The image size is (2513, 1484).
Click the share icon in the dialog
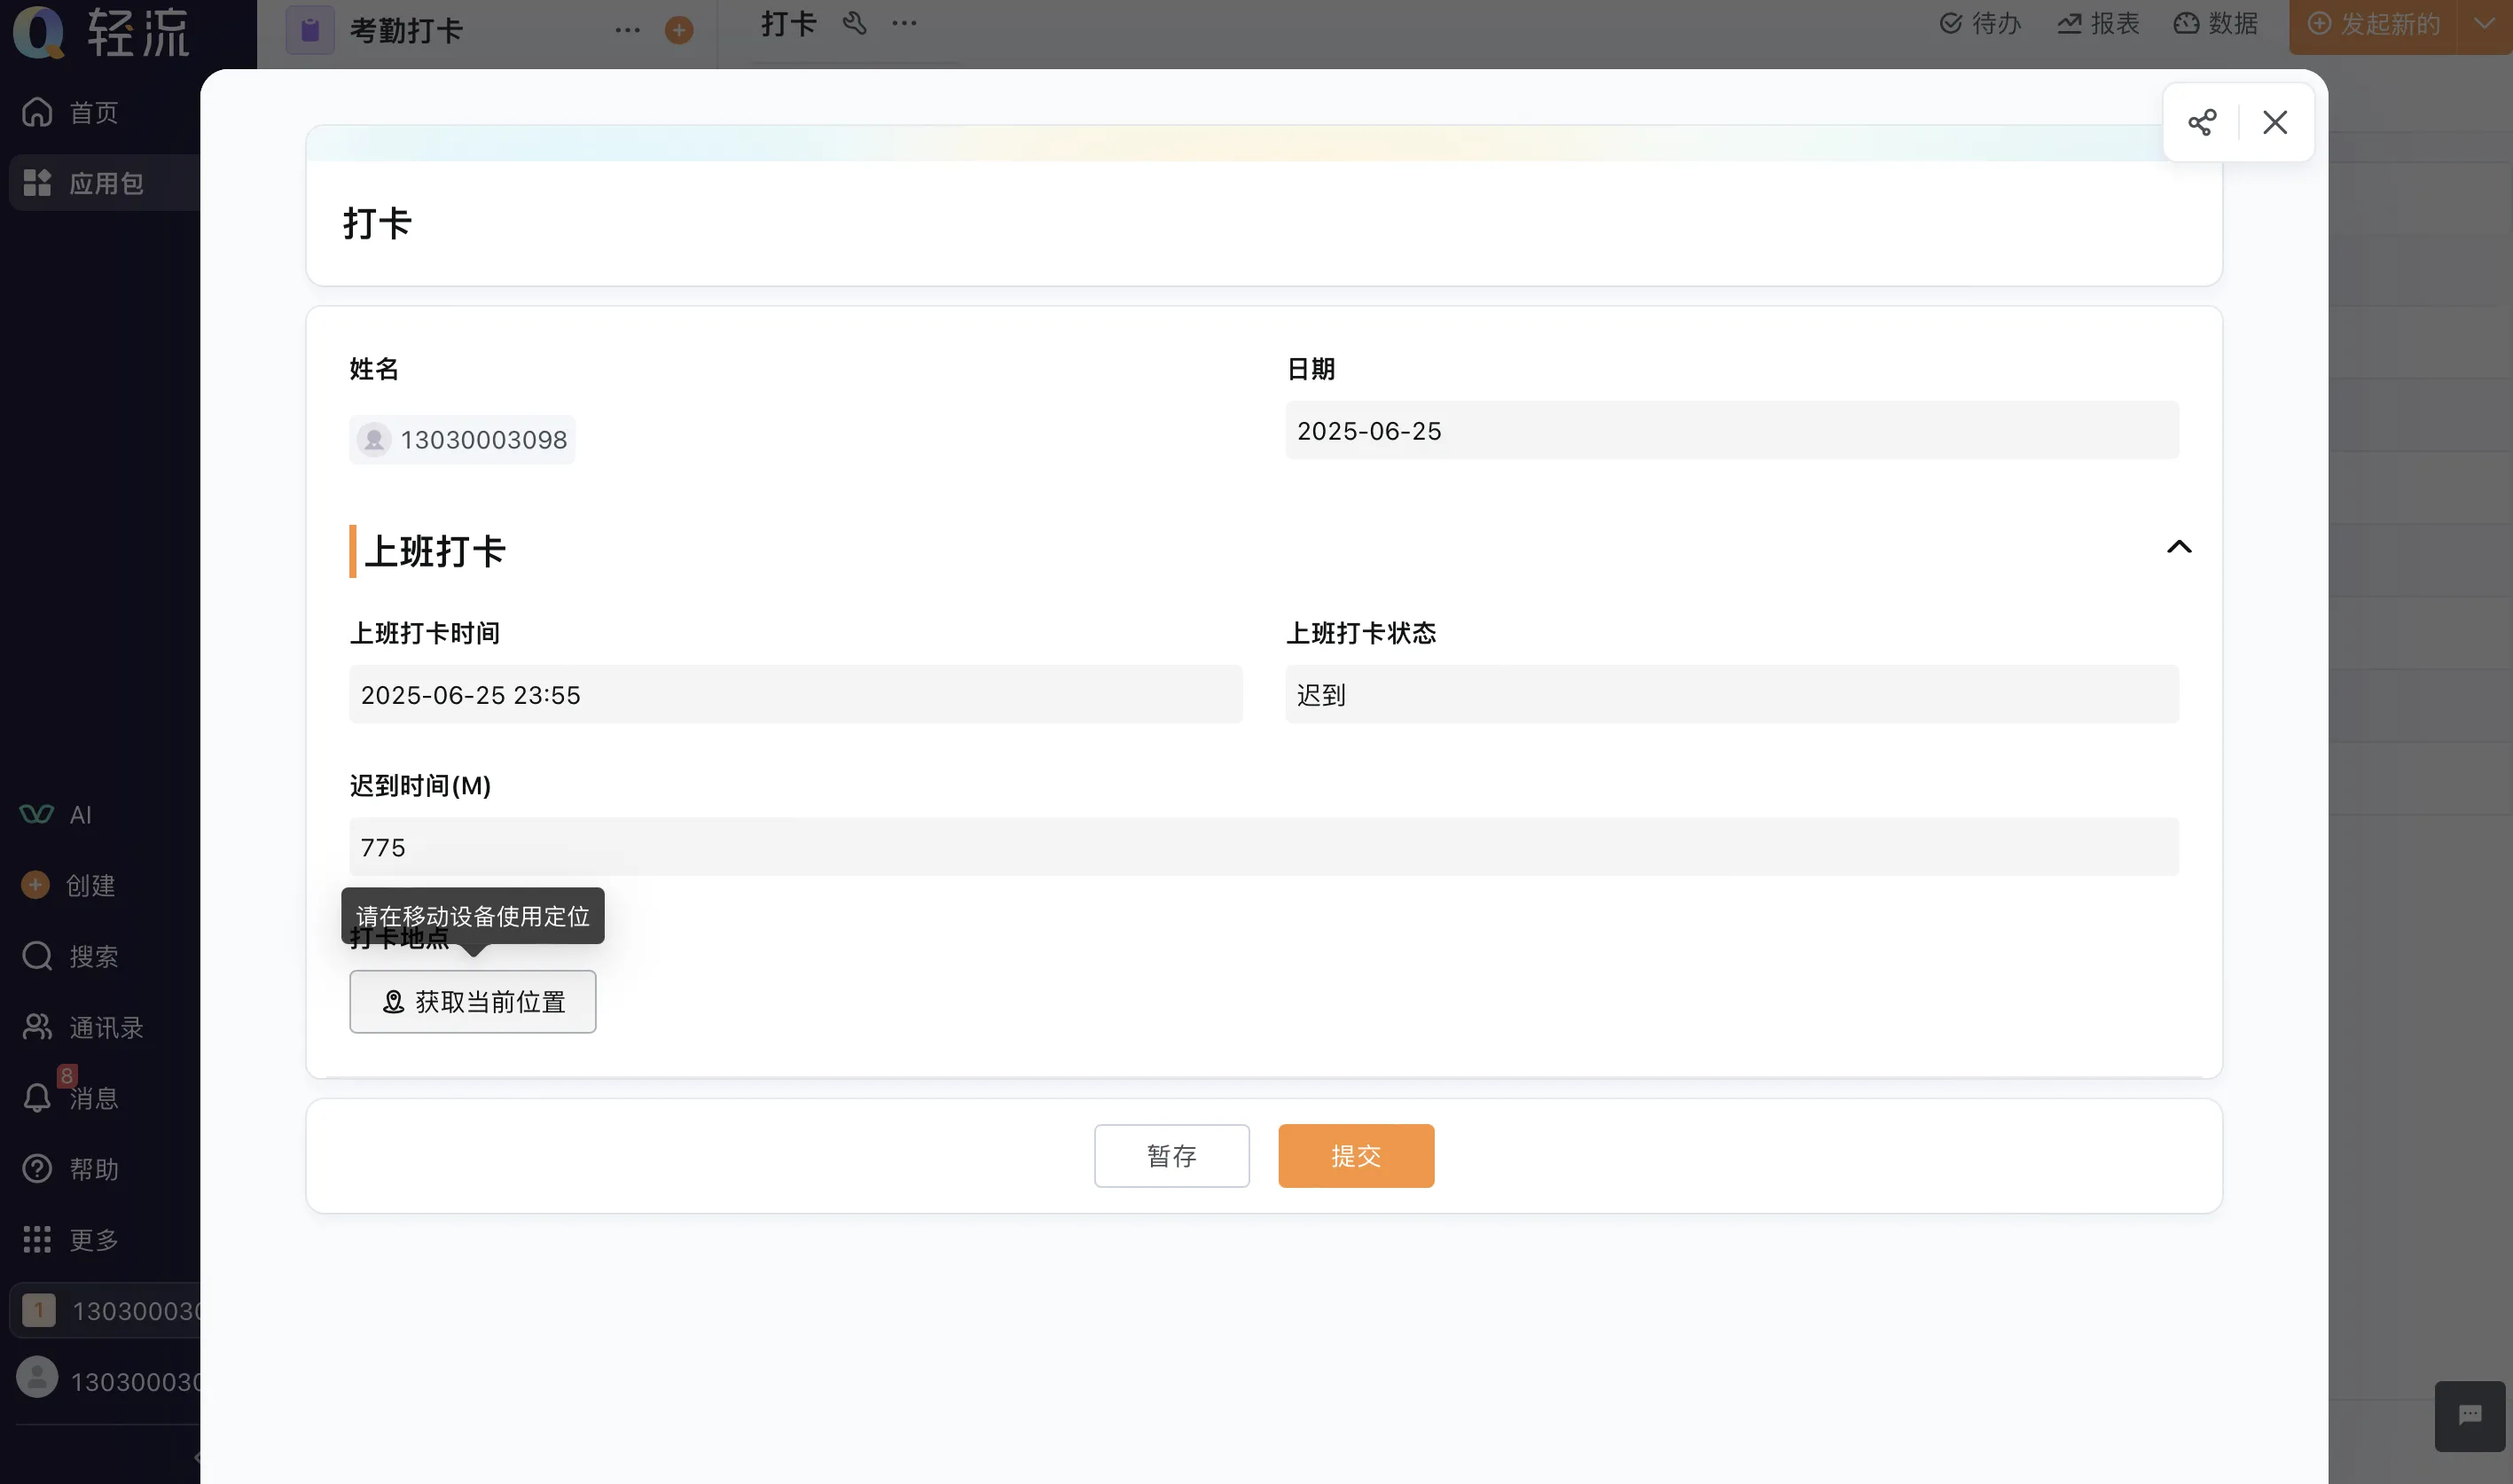(2201, 122)
